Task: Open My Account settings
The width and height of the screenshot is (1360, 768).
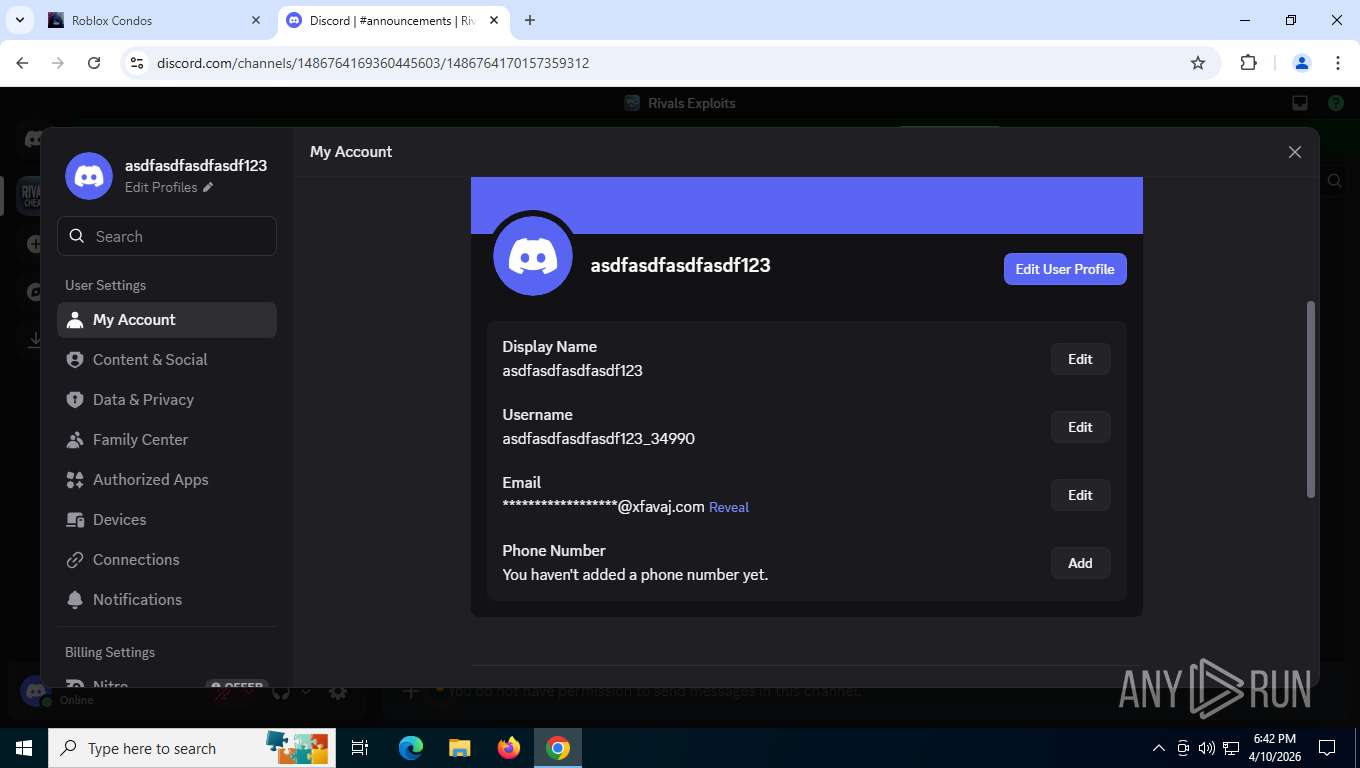Action: pyautogui.click(x=167, y=320)
